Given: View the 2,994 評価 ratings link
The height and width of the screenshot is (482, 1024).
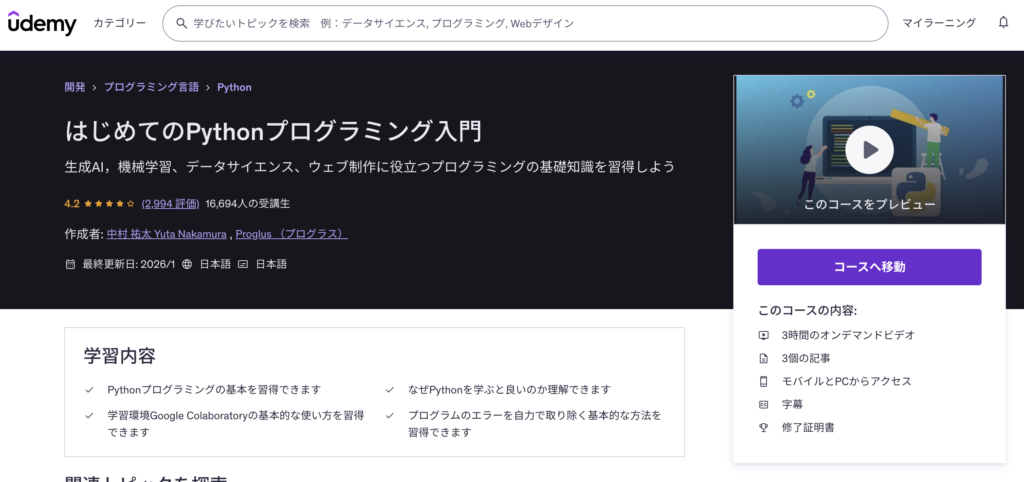Looking at the screenshot, I should (x=170, y=203).
